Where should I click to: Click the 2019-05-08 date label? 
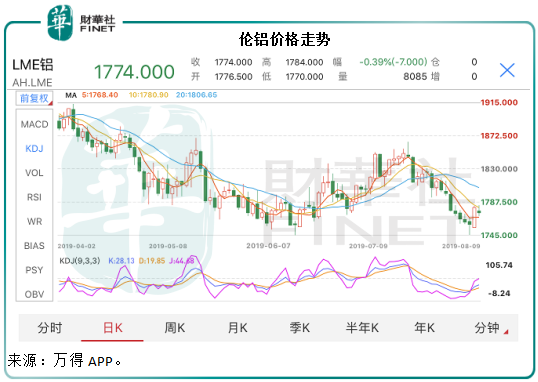click(x=168, y=246)
